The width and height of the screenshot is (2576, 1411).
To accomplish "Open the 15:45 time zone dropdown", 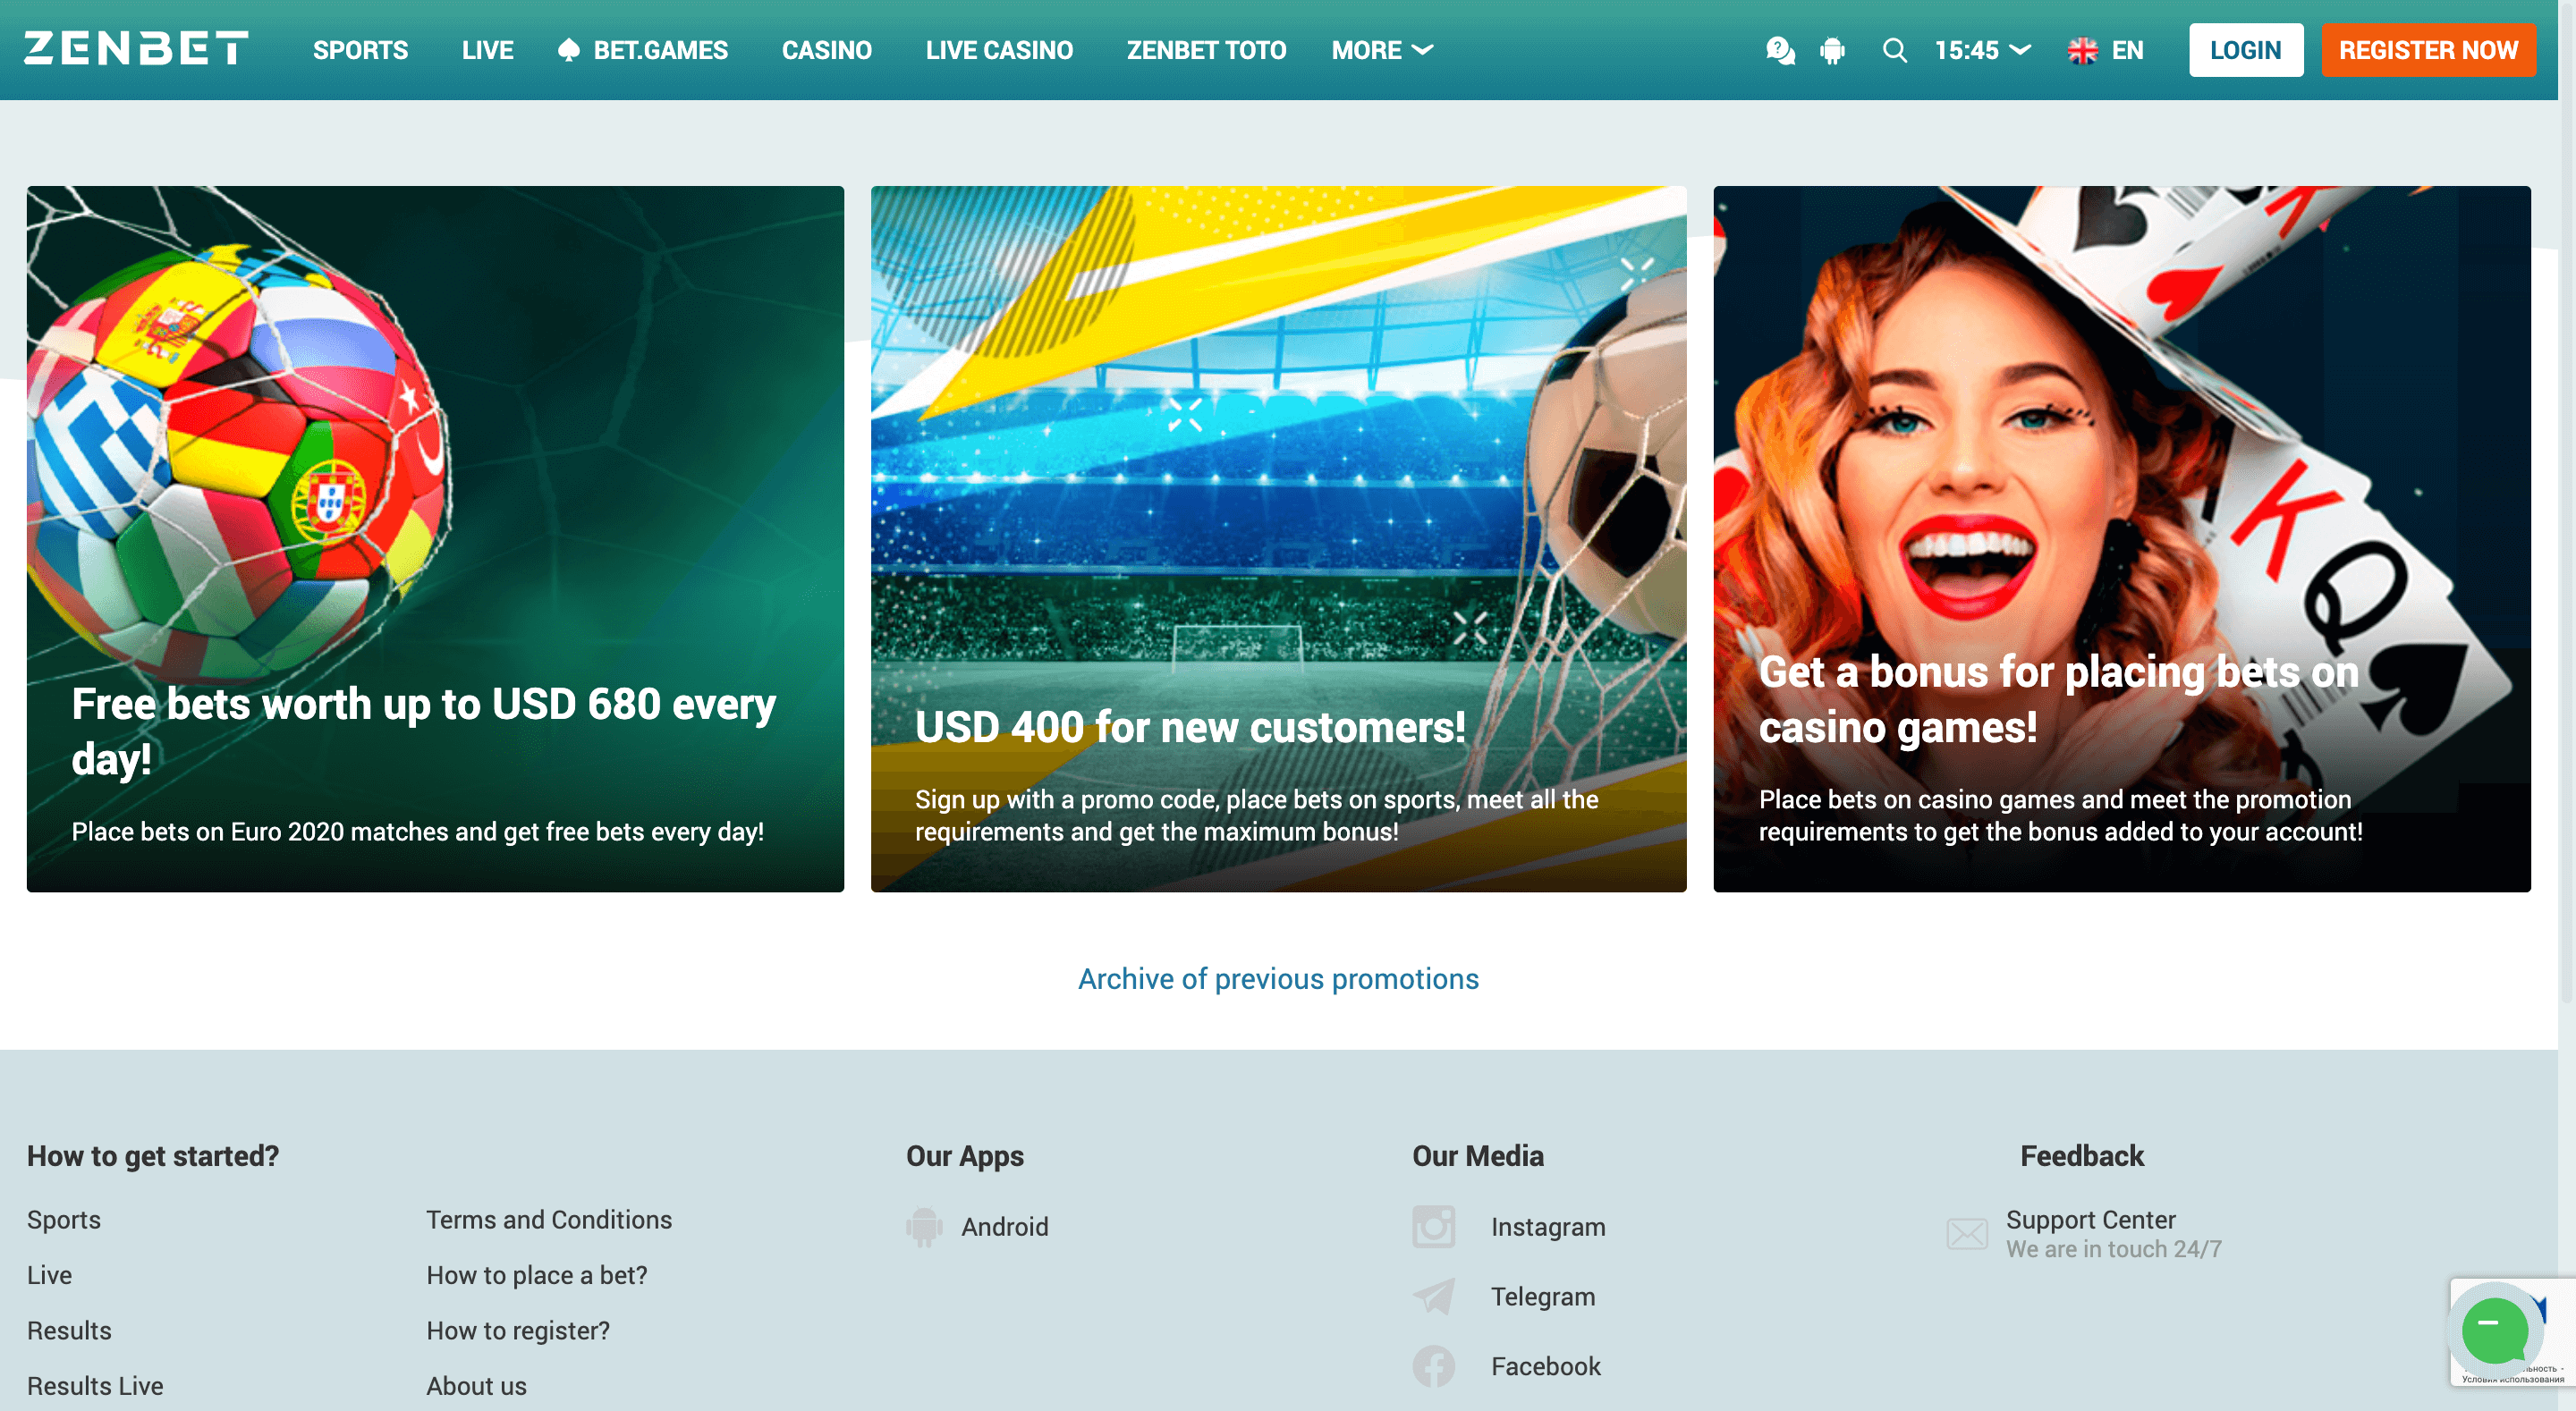I will (x=1981, y=50).
